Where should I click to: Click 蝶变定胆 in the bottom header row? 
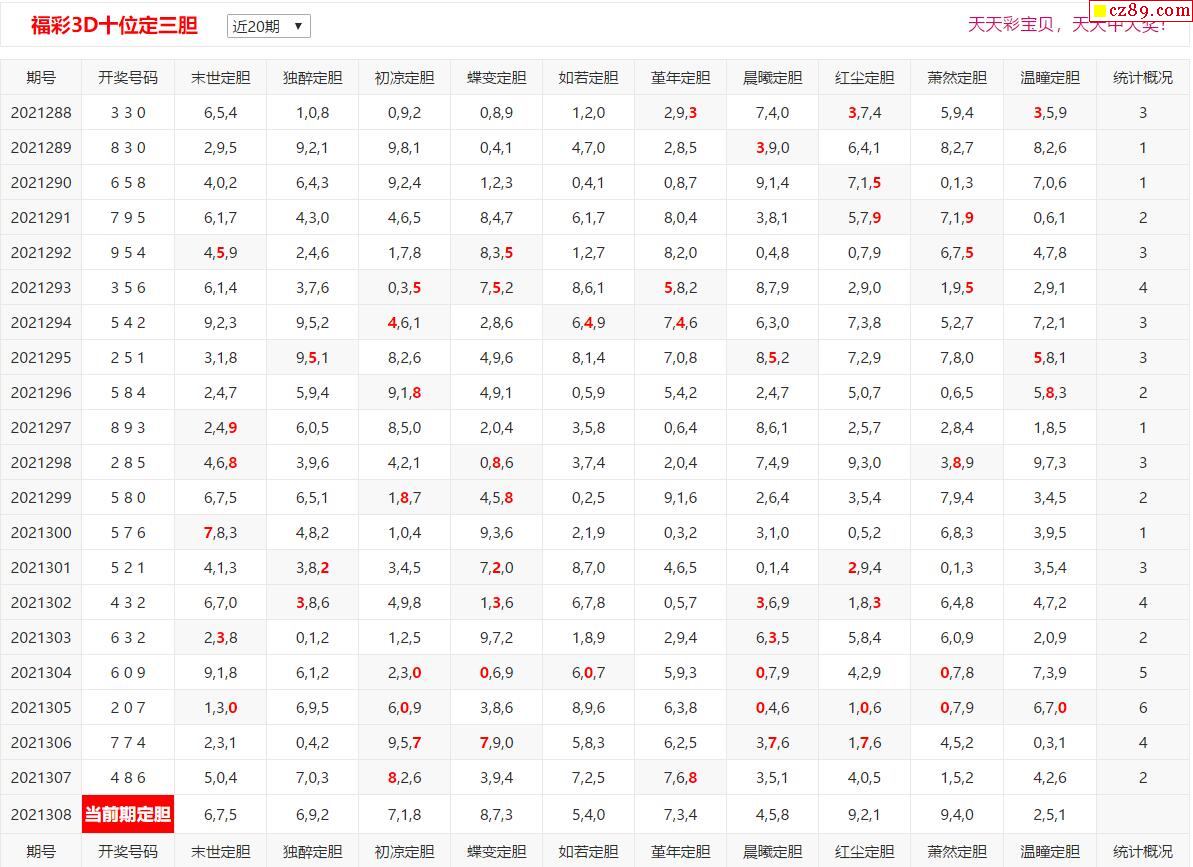point(496,851)
